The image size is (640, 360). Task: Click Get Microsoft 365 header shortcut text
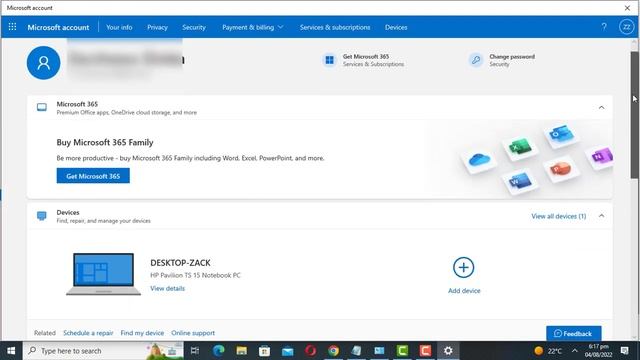(366, 57)
